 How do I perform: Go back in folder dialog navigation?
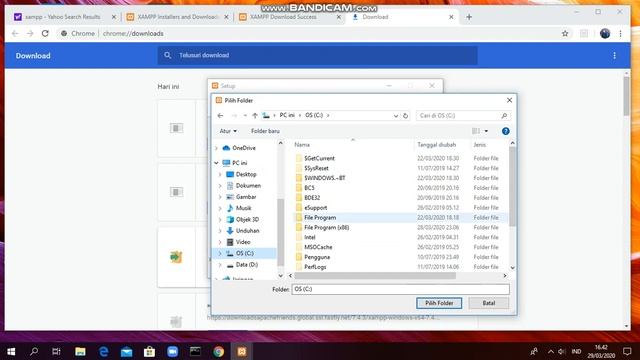point(220,116)
